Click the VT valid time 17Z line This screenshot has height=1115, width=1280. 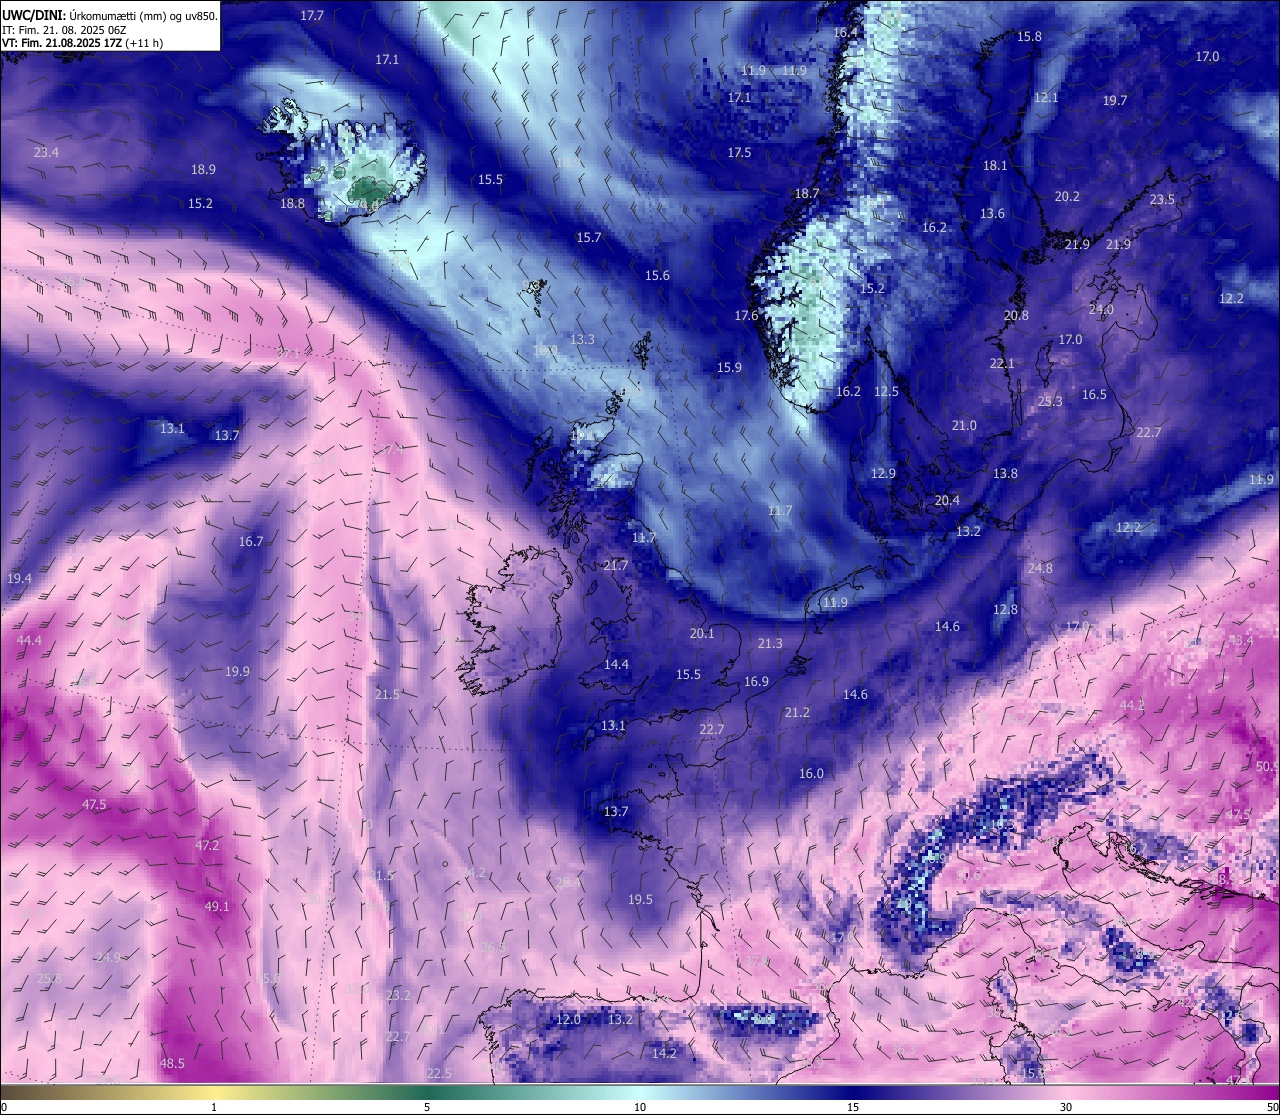coord(82,43)
